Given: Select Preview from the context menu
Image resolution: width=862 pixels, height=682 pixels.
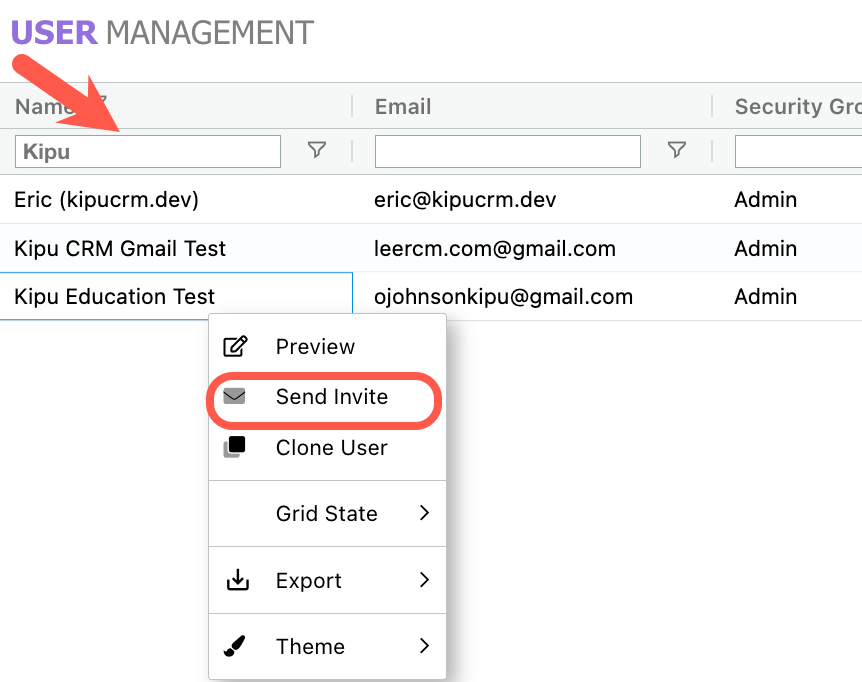Looking at the screenshot, I should 314,346.
